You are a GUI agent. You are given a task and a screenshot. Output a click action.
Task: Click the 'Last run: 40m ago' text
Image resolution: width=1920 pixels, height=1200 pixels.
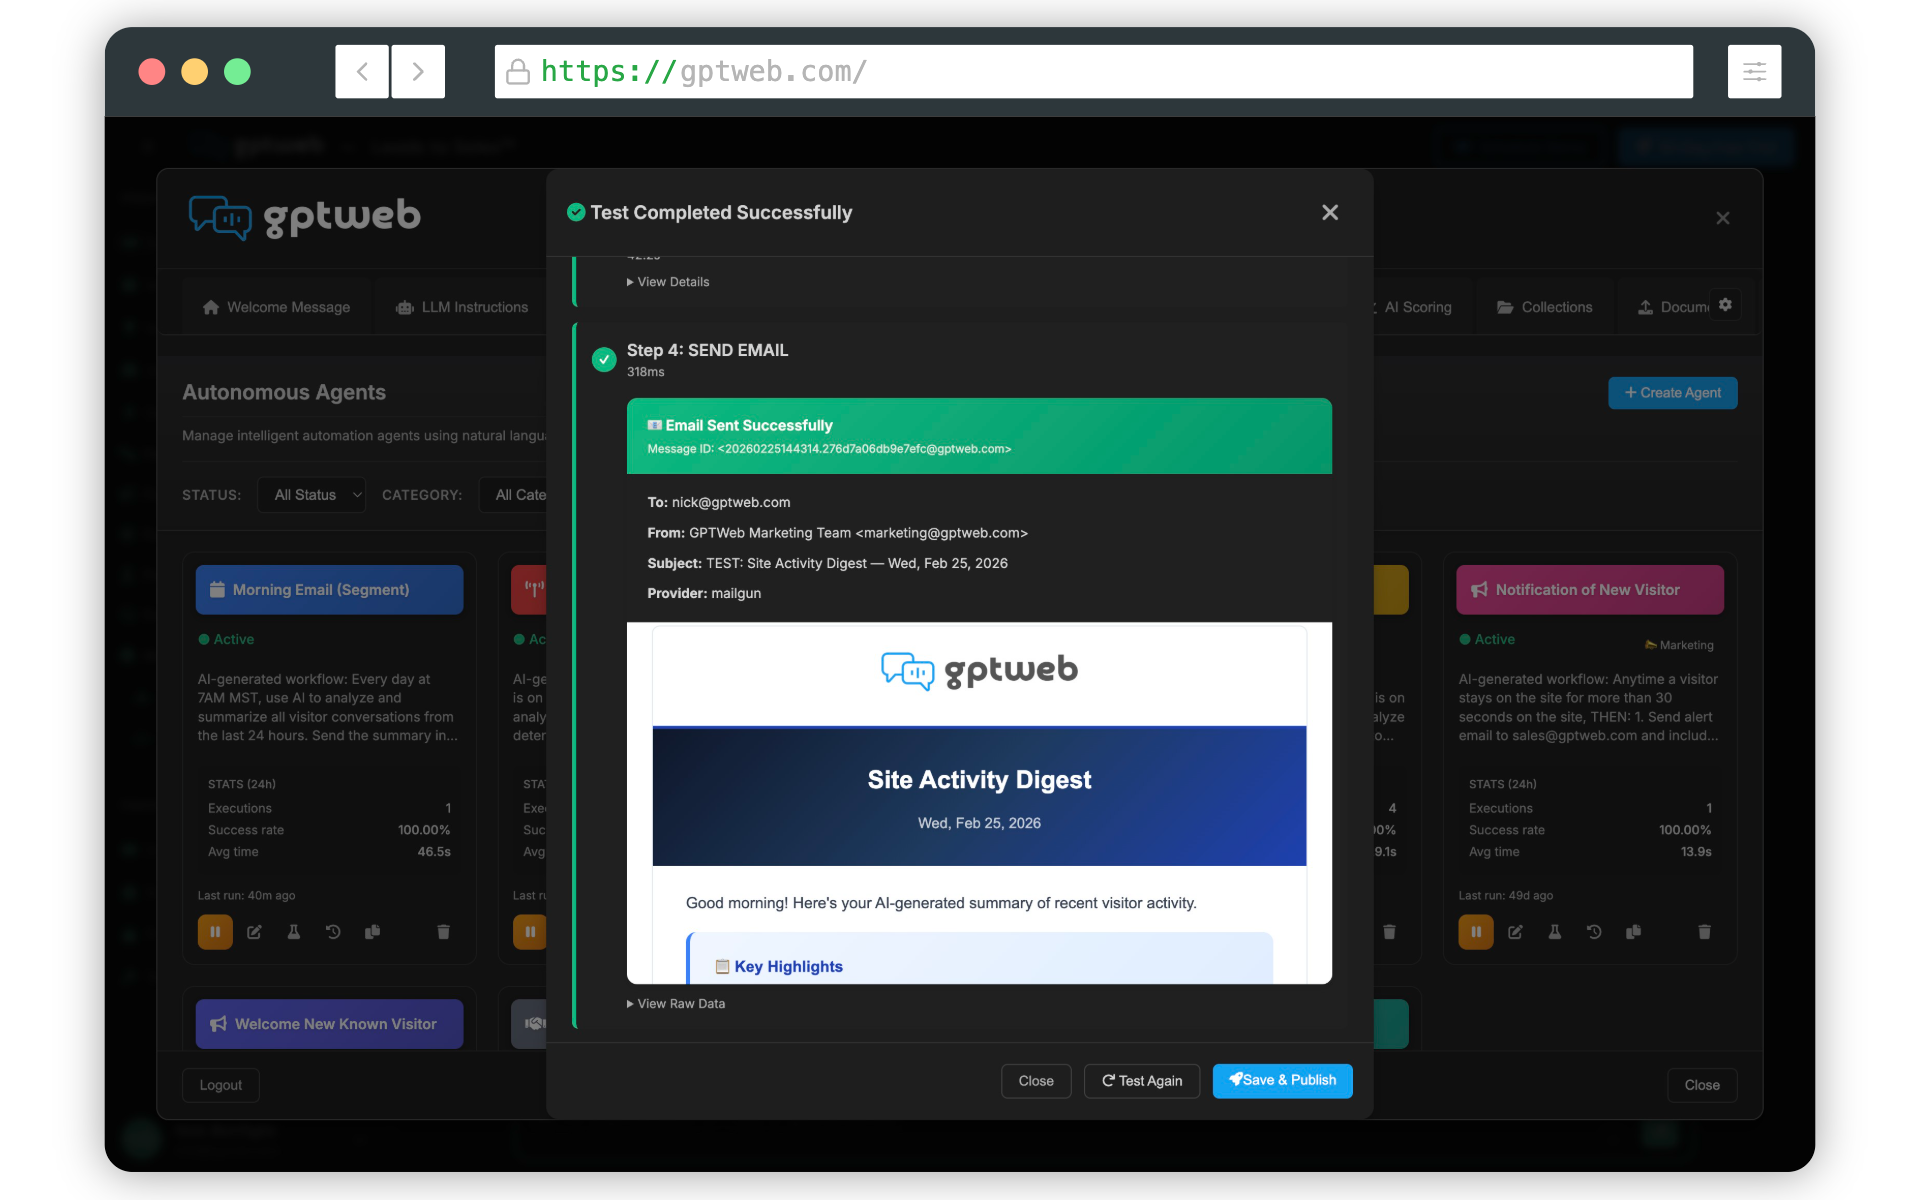[x=246, y=896]
